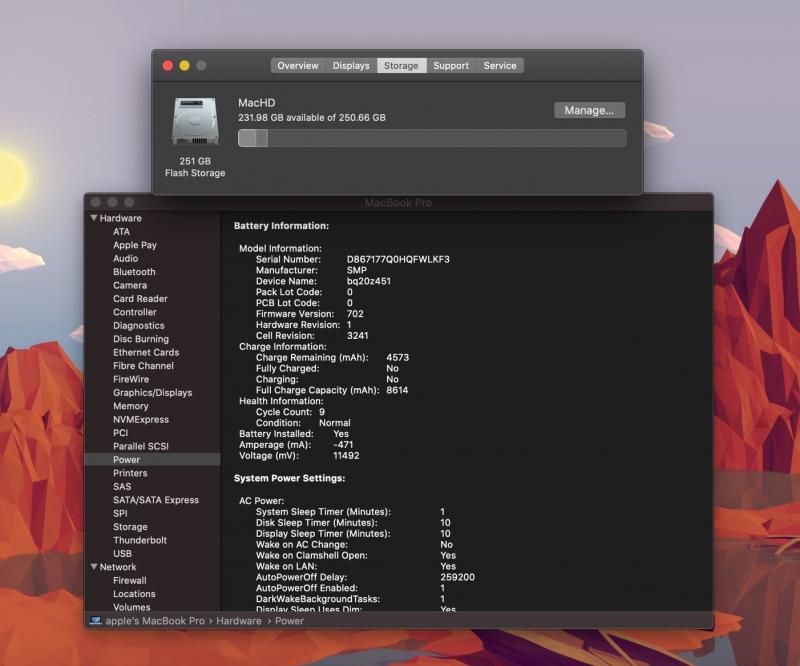Click the Amperage value -471
800x666 pixels.
point(343,445)
